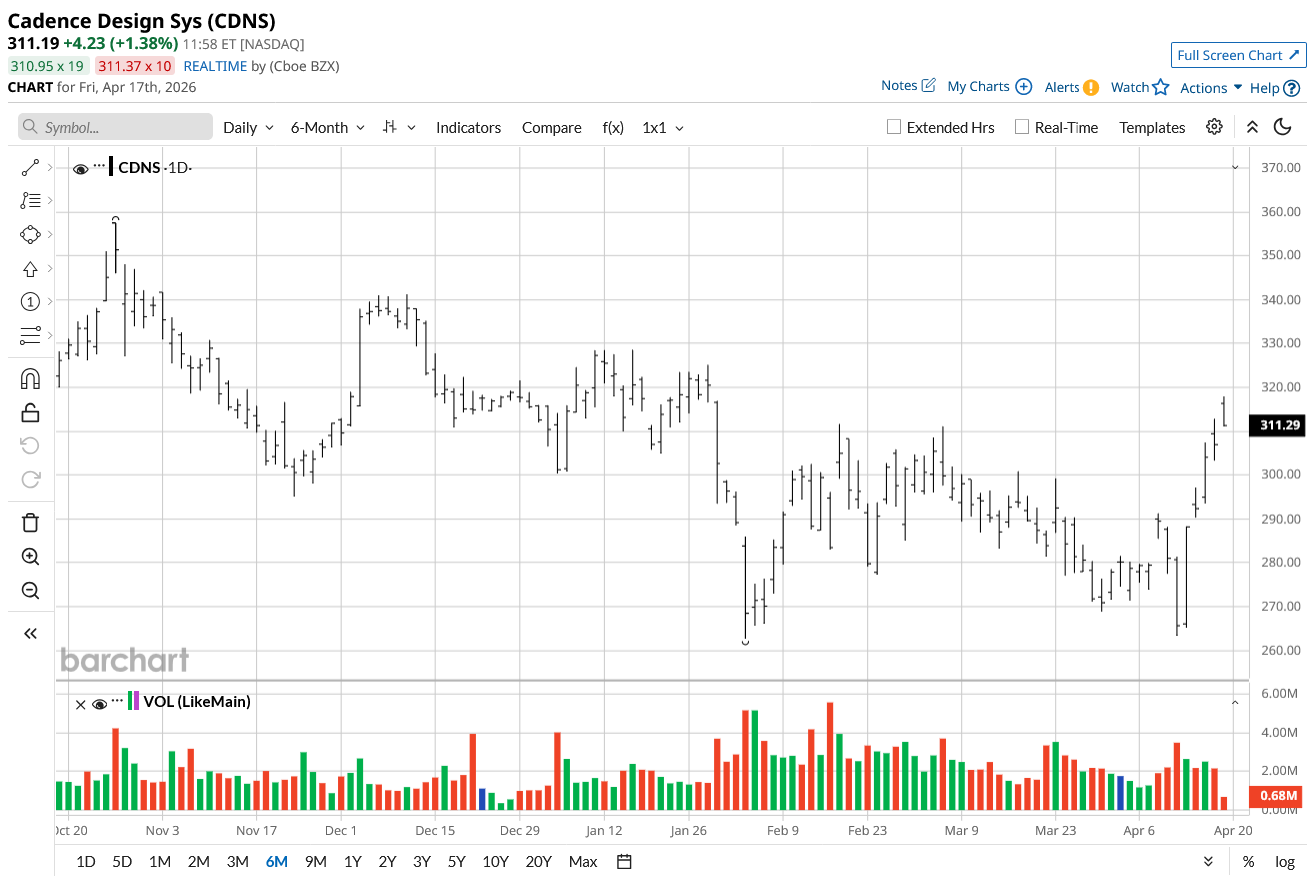The height and width of the screenshot is (876, 1308).
Task: Select the trend line drawing tool
Action: coord(30,168)
